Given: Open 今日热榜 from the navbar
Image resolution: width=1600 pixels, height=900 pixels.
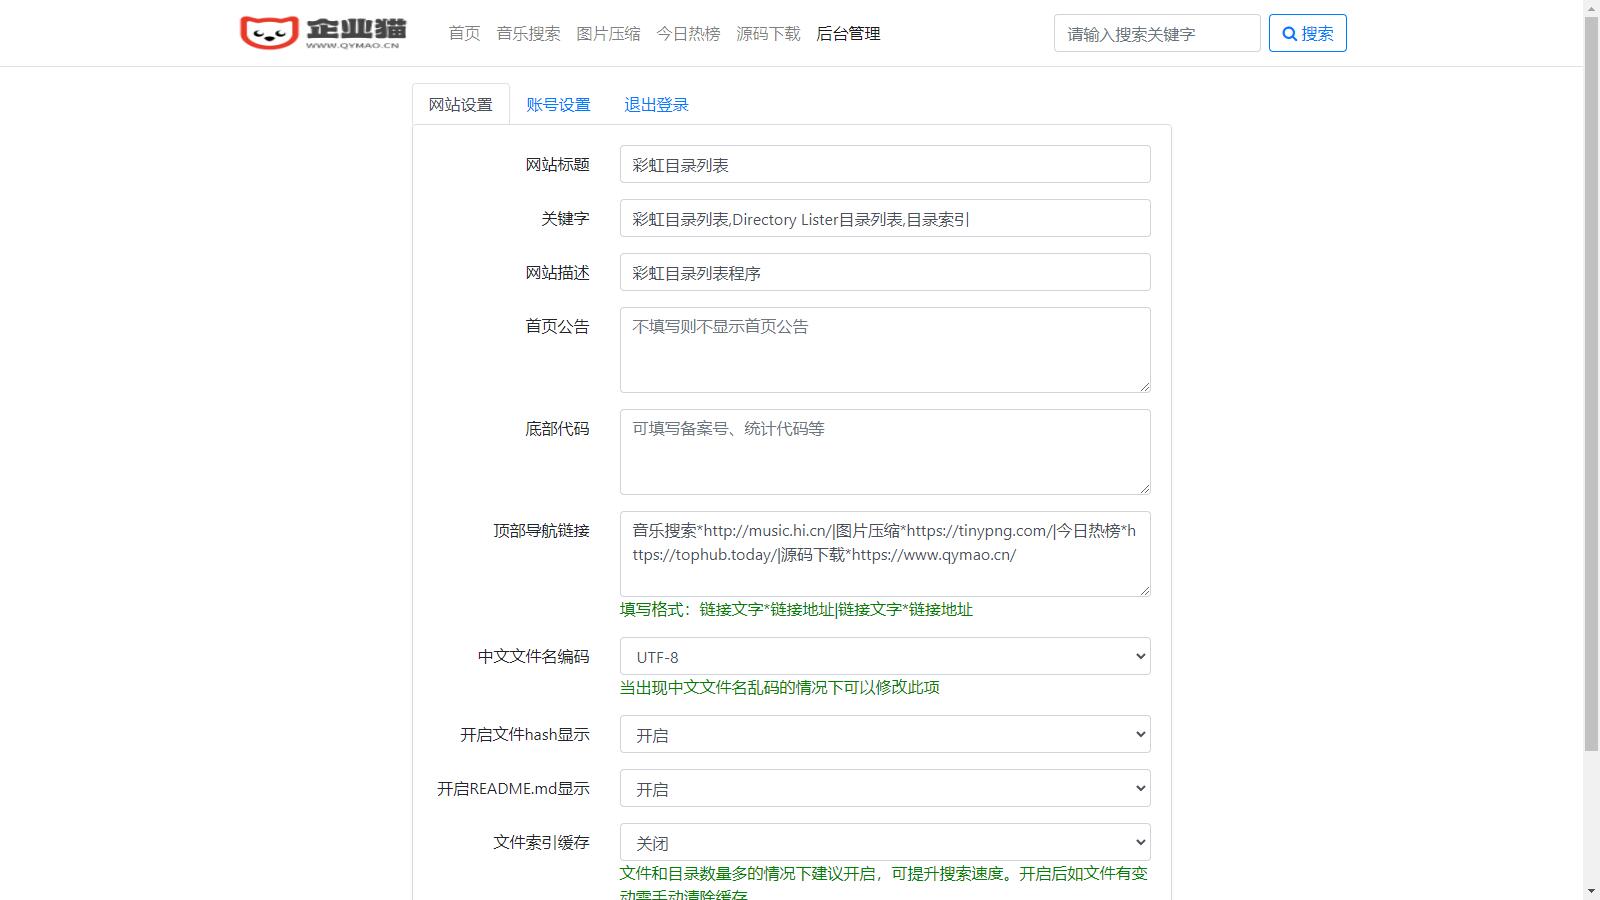Looking at the screenshot, I should click(x=688, y=34).
